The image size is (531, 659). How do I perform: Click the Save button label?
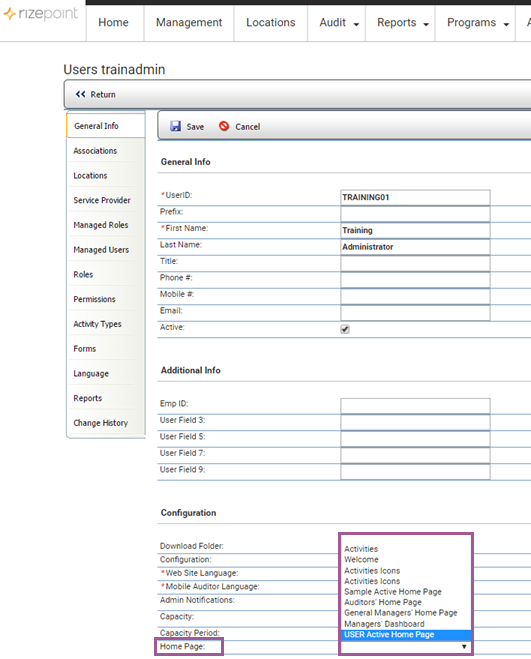(195, 127)
